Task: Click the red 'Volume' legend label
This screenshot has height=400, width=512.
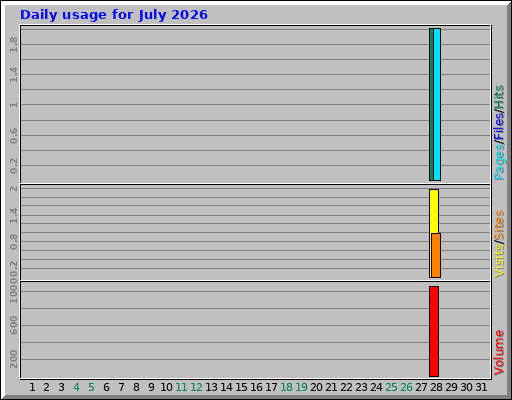Action: click(499, 352)
